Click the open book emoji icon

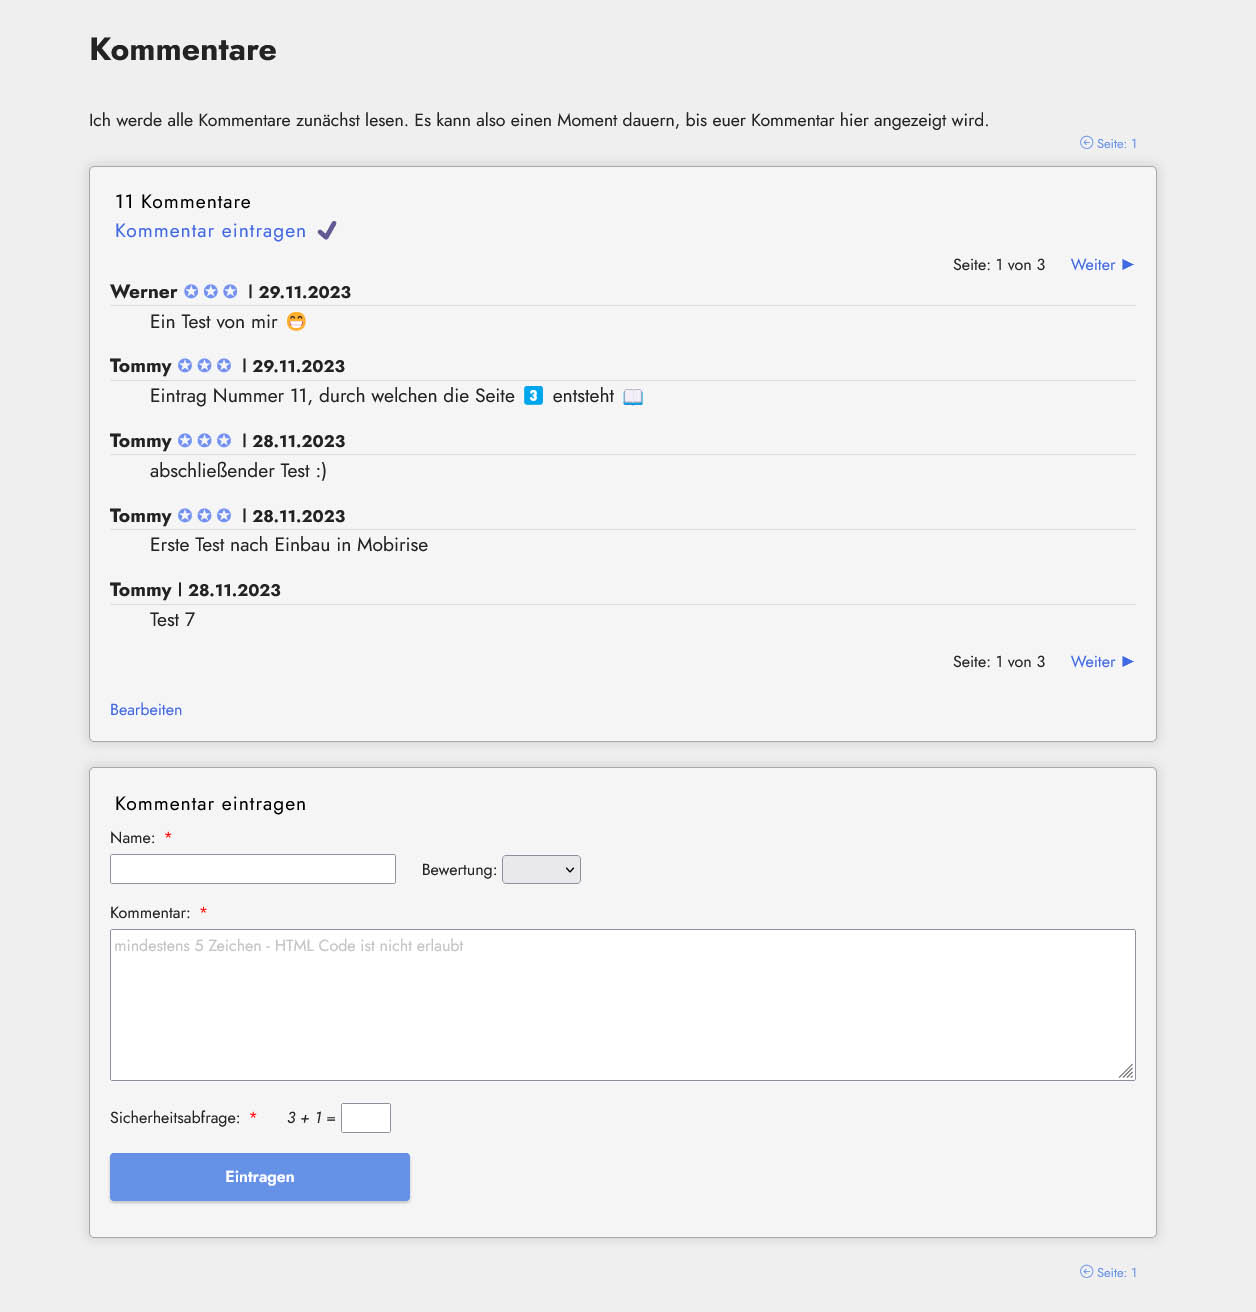[x=633, y=397]
